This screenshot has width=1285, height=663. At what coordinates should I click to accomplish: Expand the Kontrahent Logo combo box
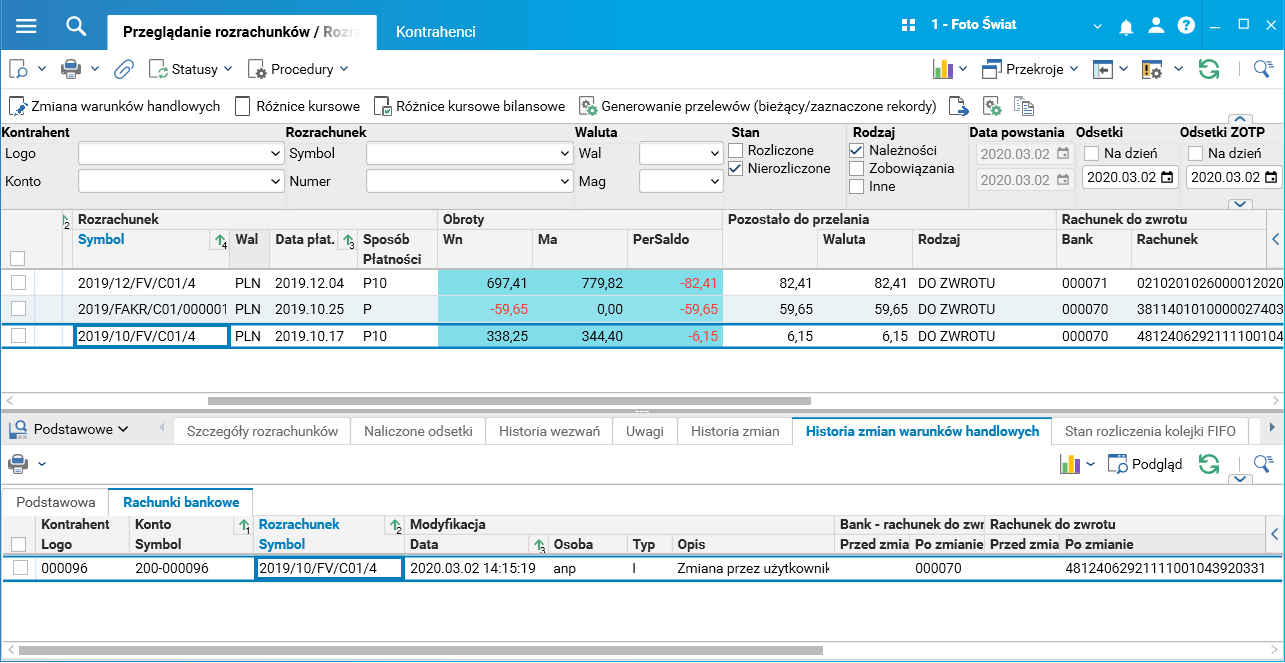(275, 154)
